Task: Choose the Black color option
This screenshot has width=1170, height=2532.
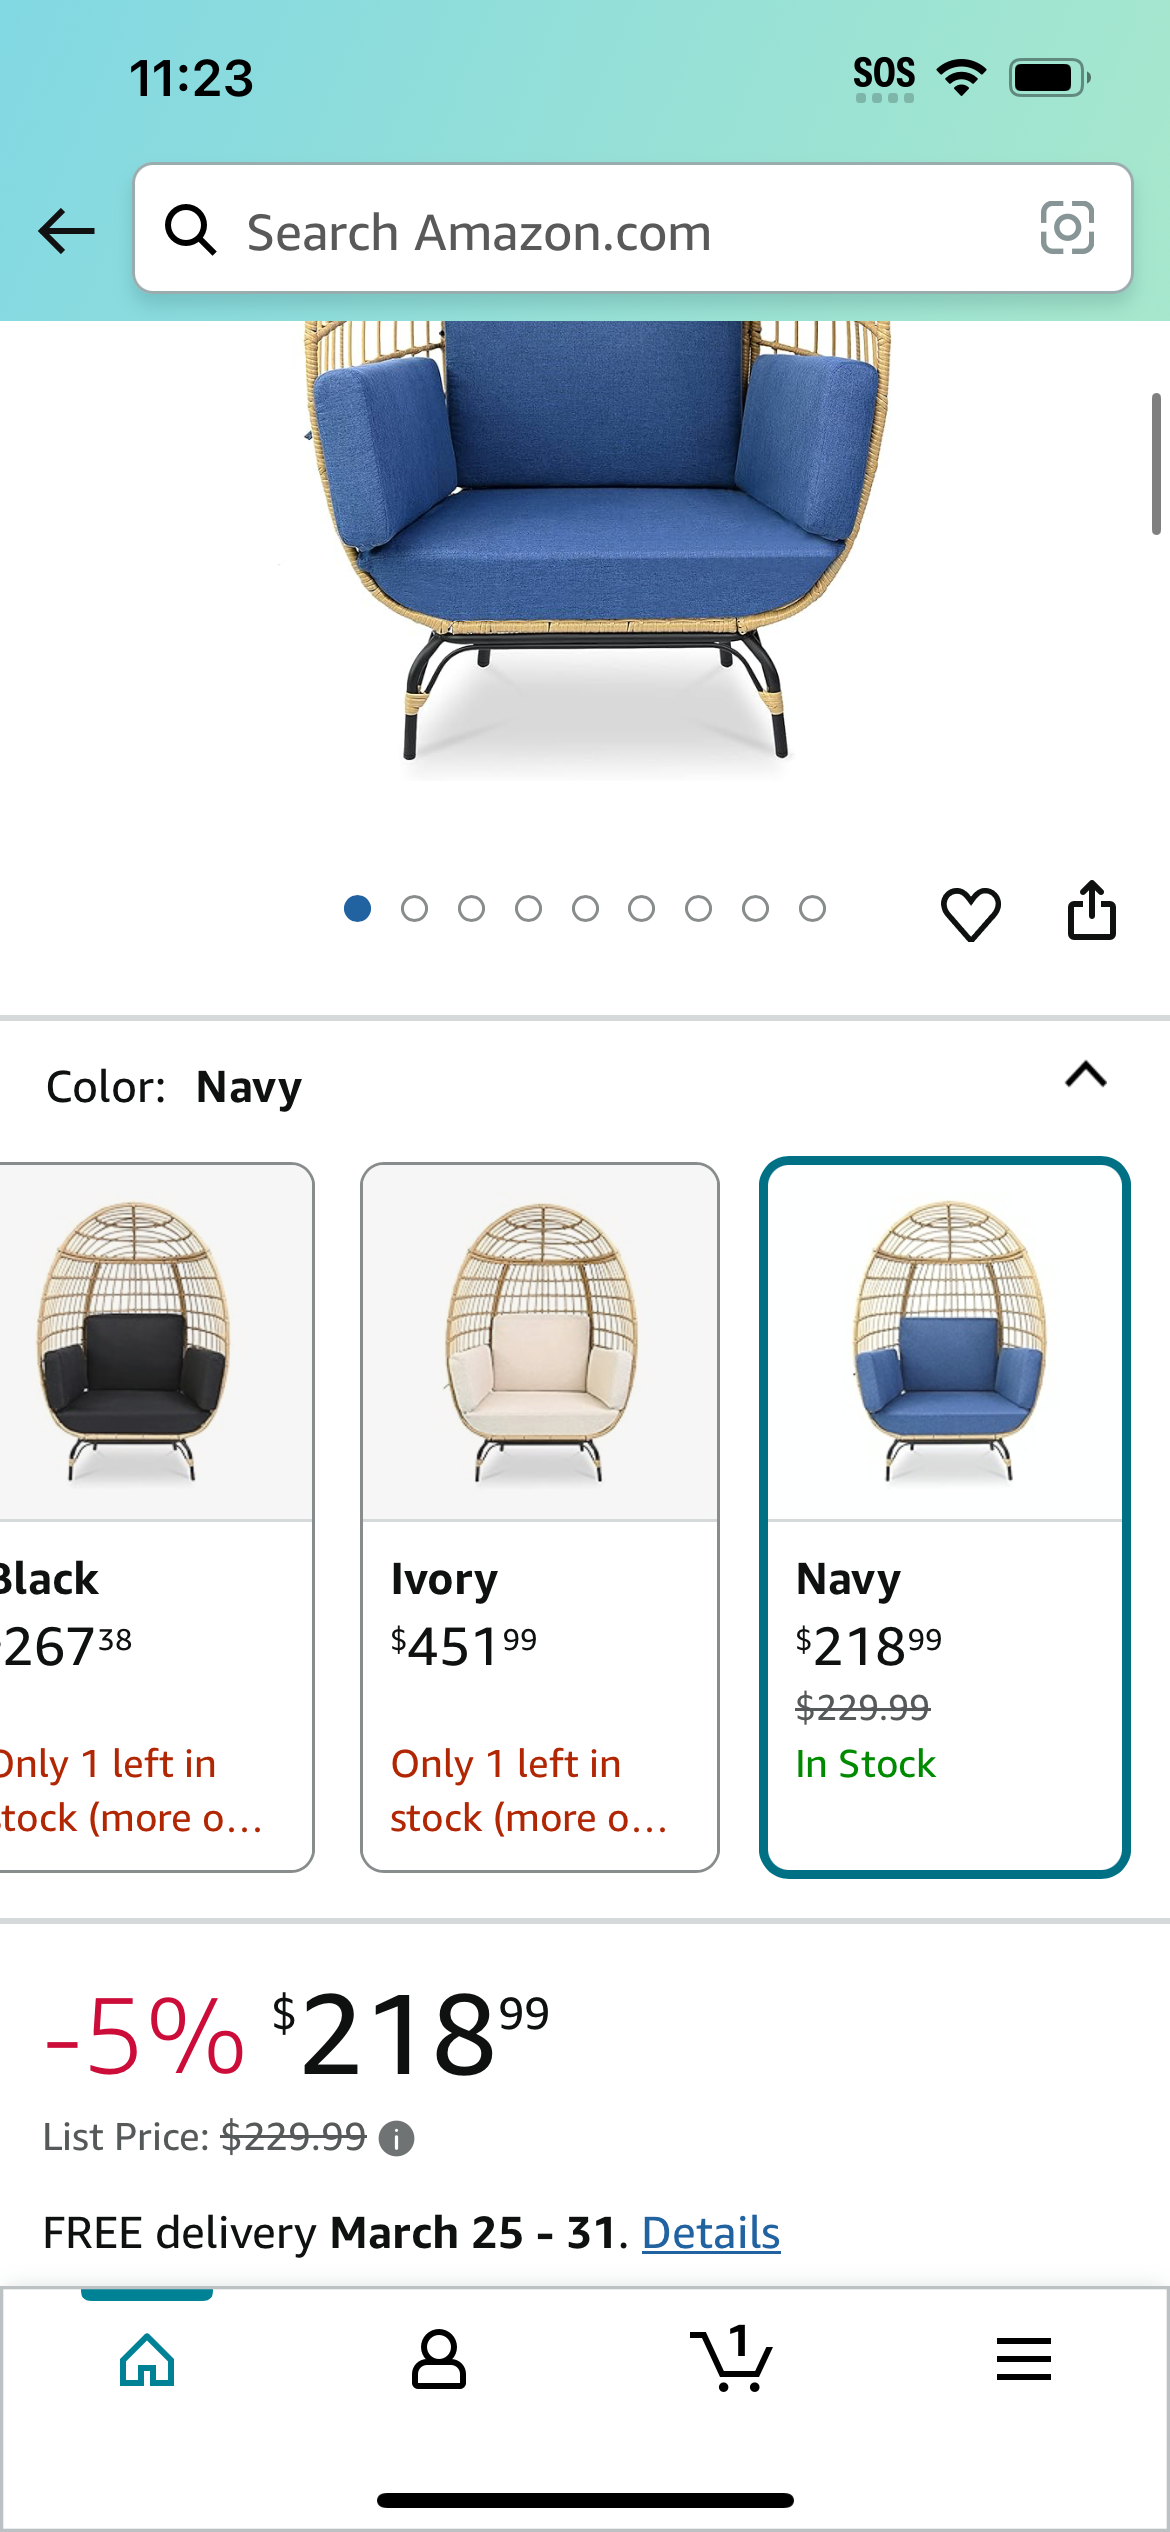Action: click(x=156, y=1516)
